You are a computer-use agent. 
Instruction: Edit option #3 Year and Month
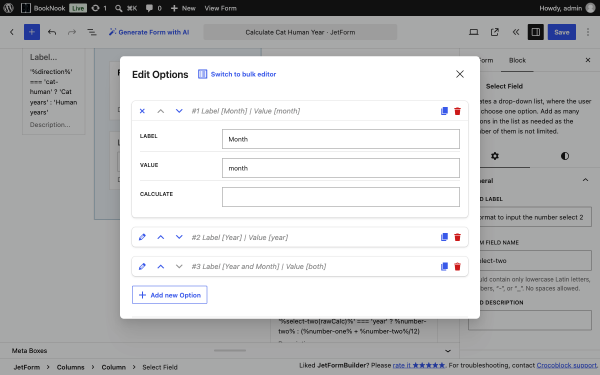(142, 266)
